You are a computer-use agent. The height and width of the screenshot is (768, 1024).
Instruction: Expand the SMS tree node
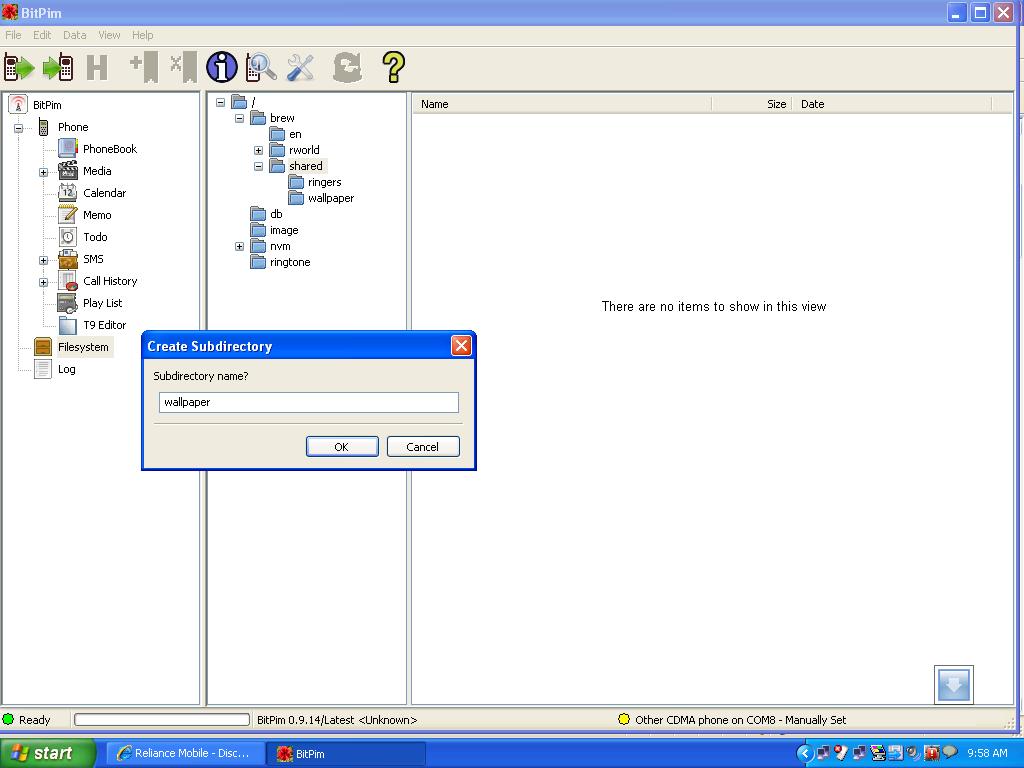43,261
